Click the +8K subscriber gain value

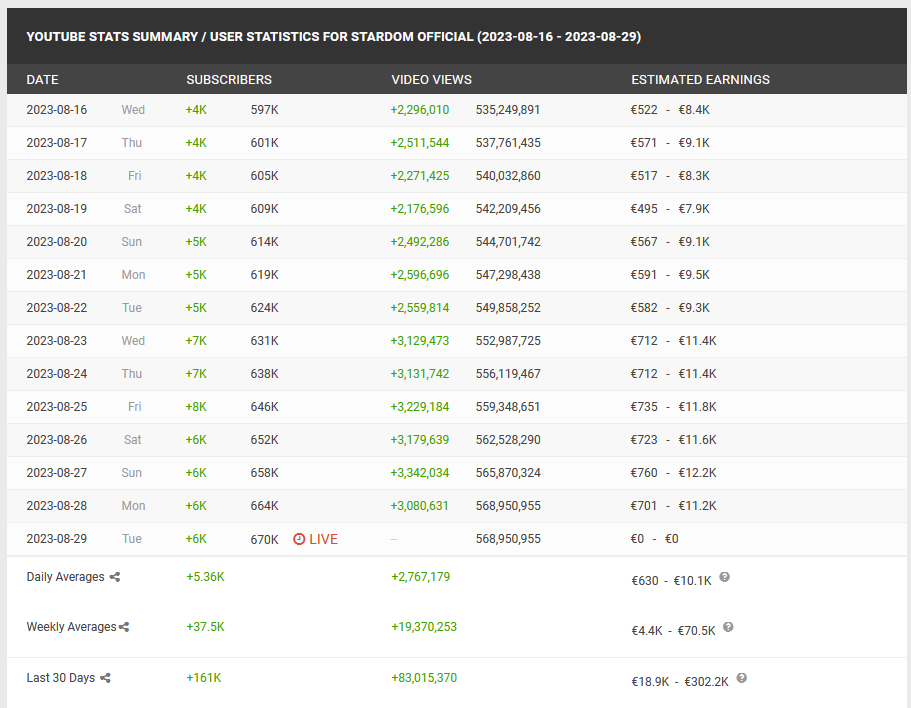[196, 407]
